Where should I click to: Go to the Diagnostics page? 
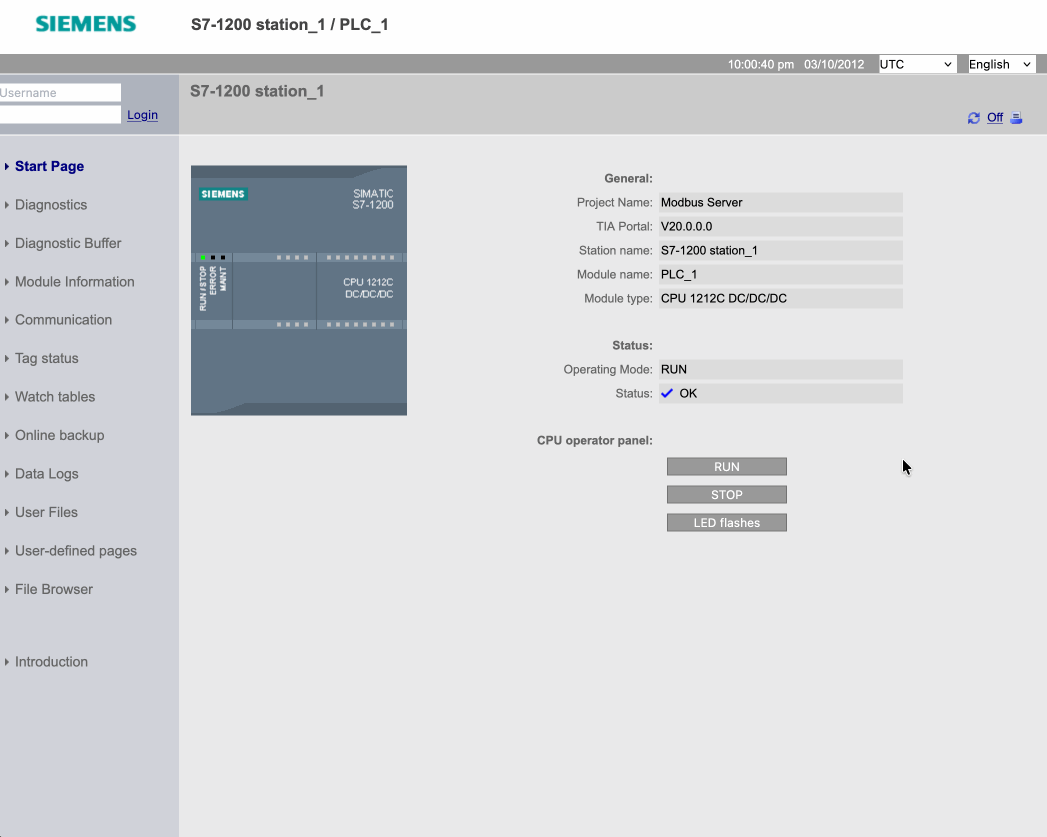tap(51, 205)
